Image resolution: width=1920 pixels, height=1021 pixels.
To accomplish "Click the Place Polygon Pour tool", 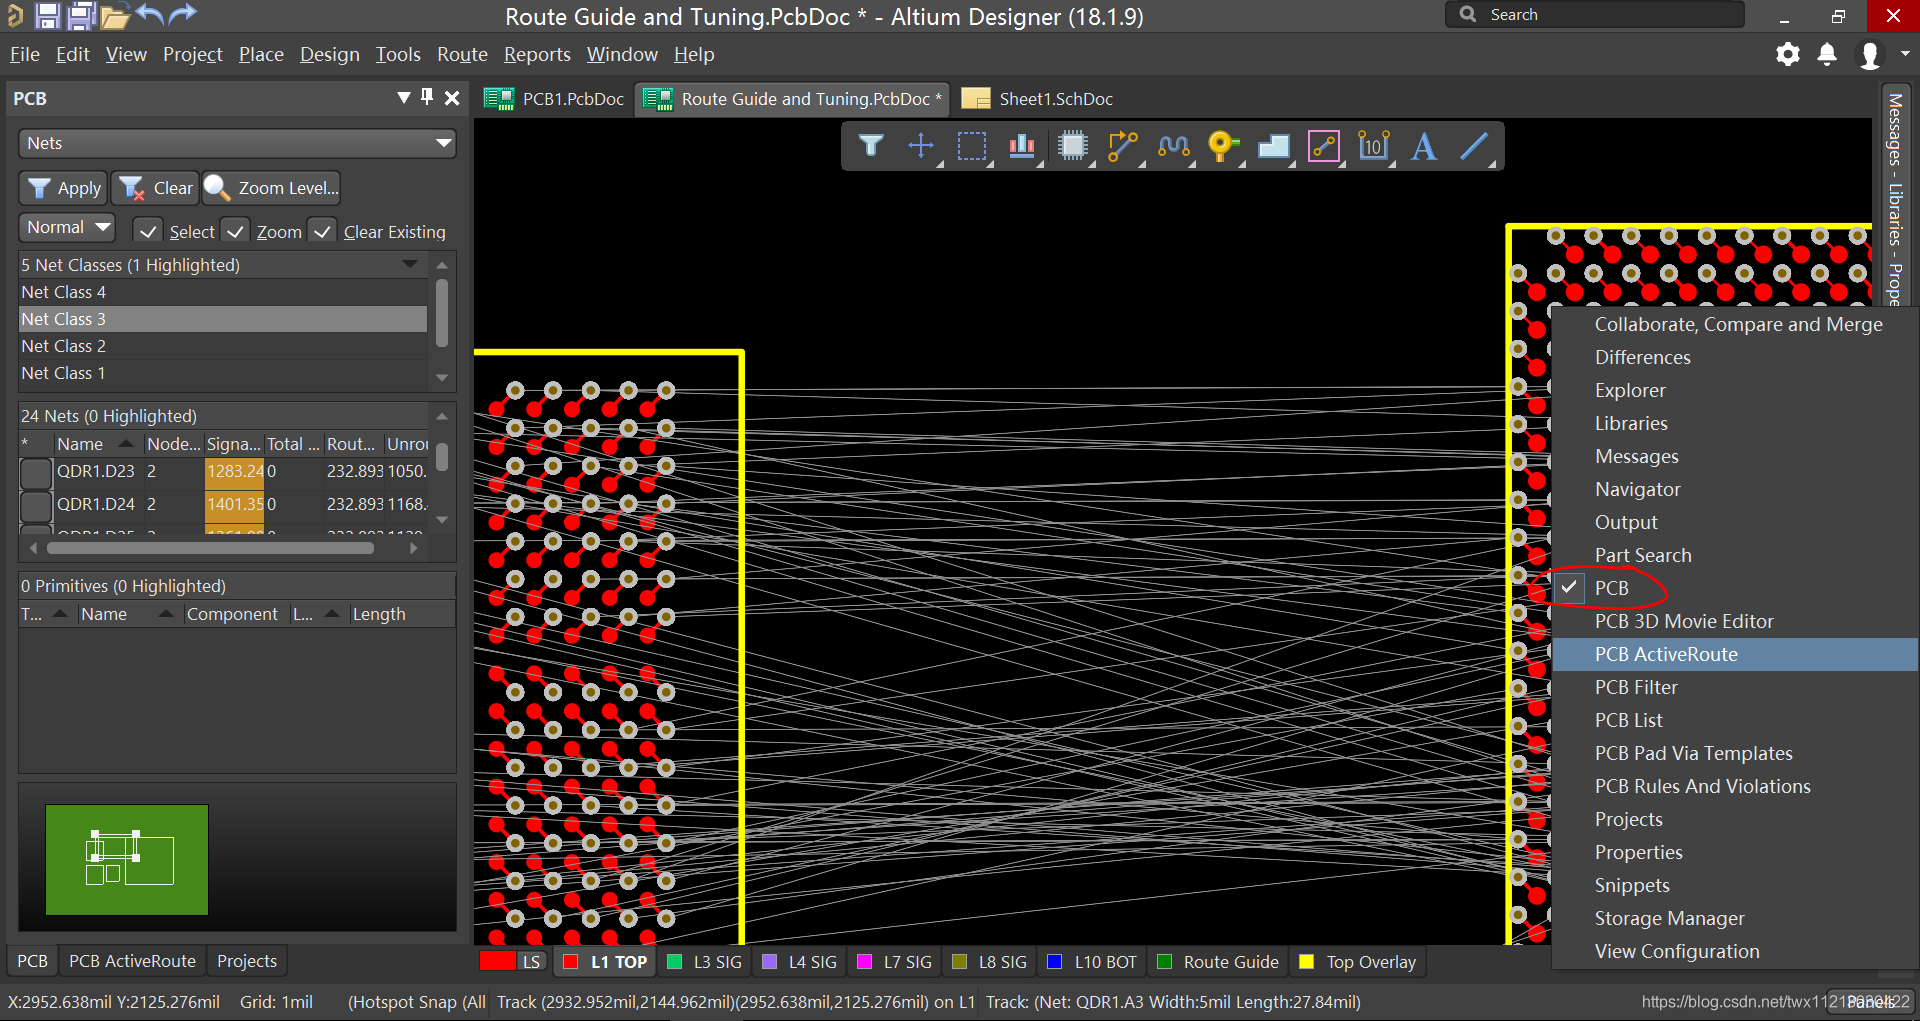I will click(1273, 146).
